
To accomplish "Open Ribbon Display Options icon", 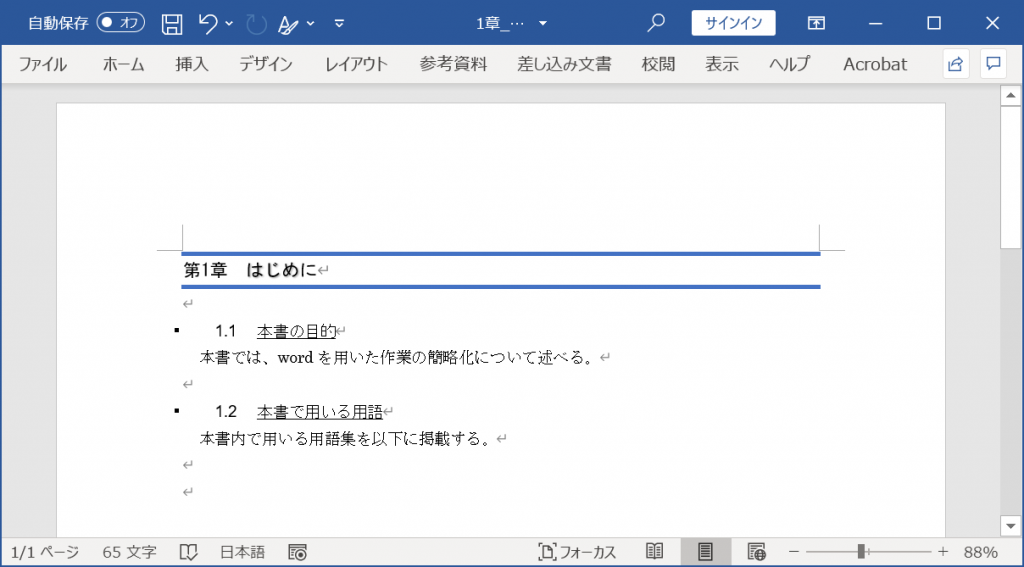I will click(x=816, y=23).
